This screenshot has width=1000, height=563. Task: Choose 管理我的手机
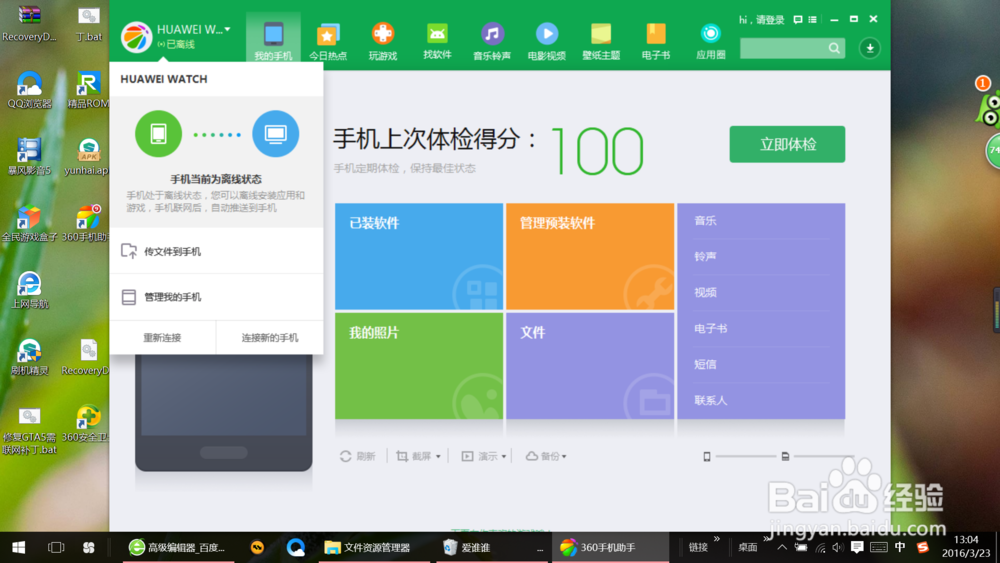coord(216,297)
